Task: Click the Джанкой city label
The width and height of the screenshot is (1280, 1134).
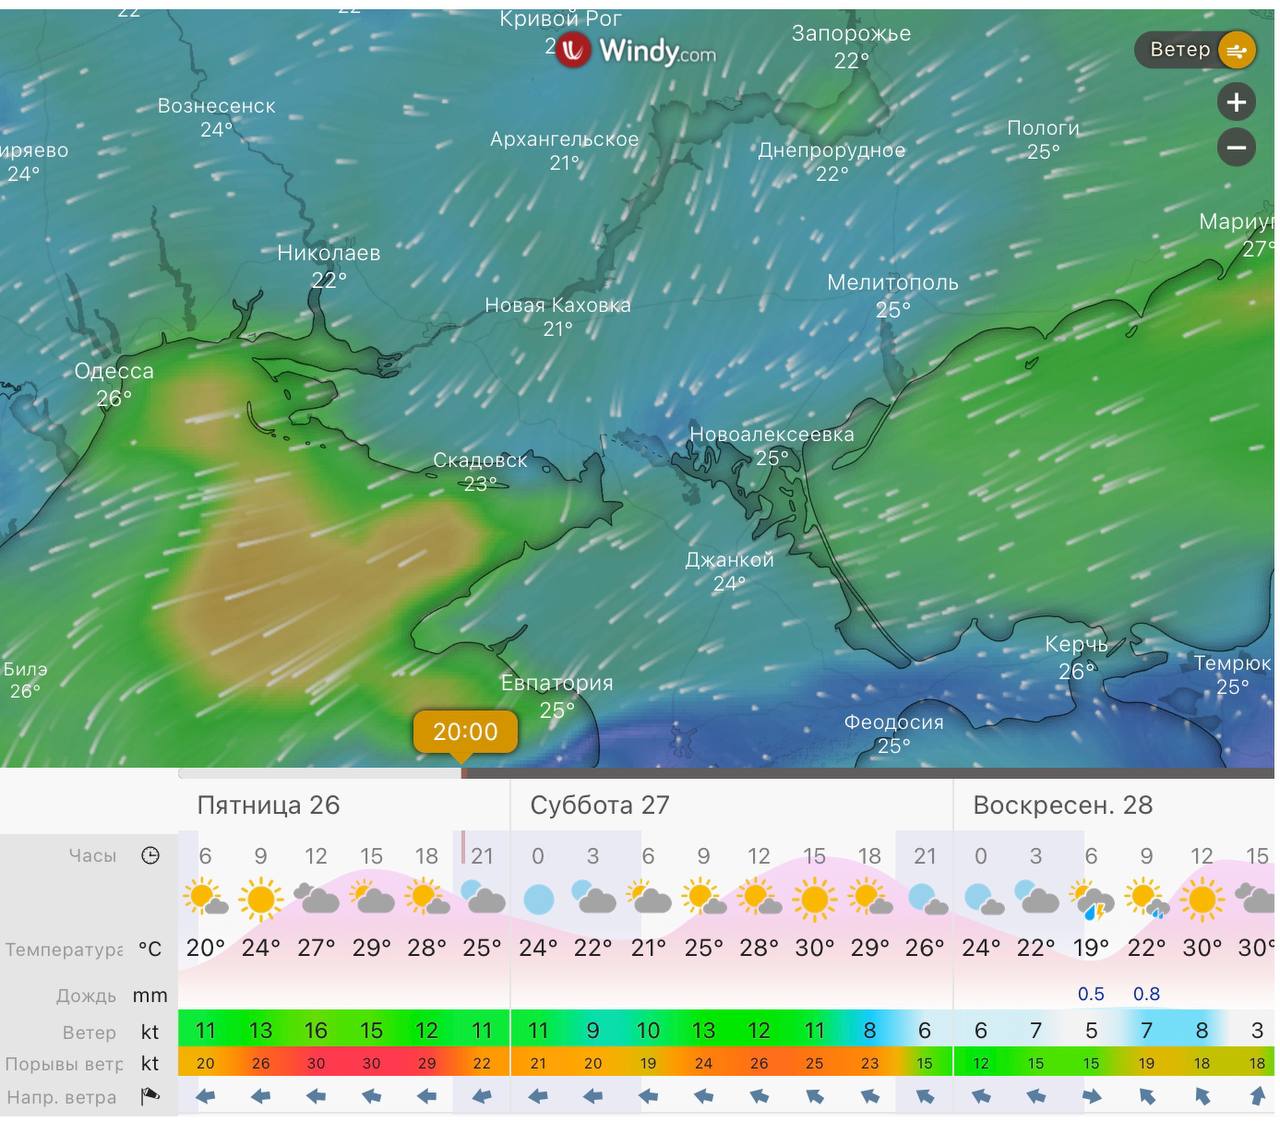Action: point(729,560)
